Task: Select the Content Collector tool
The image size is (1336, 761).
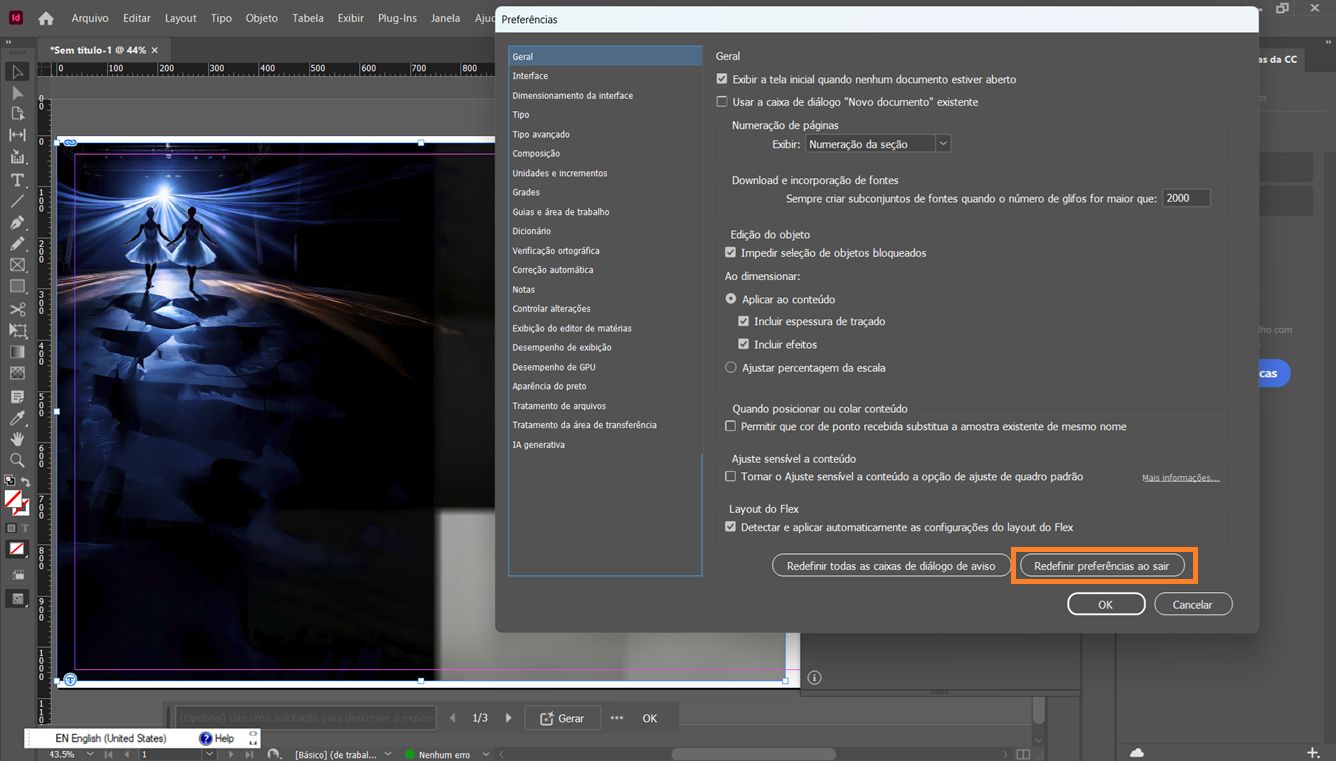Action: pos(17,157)
